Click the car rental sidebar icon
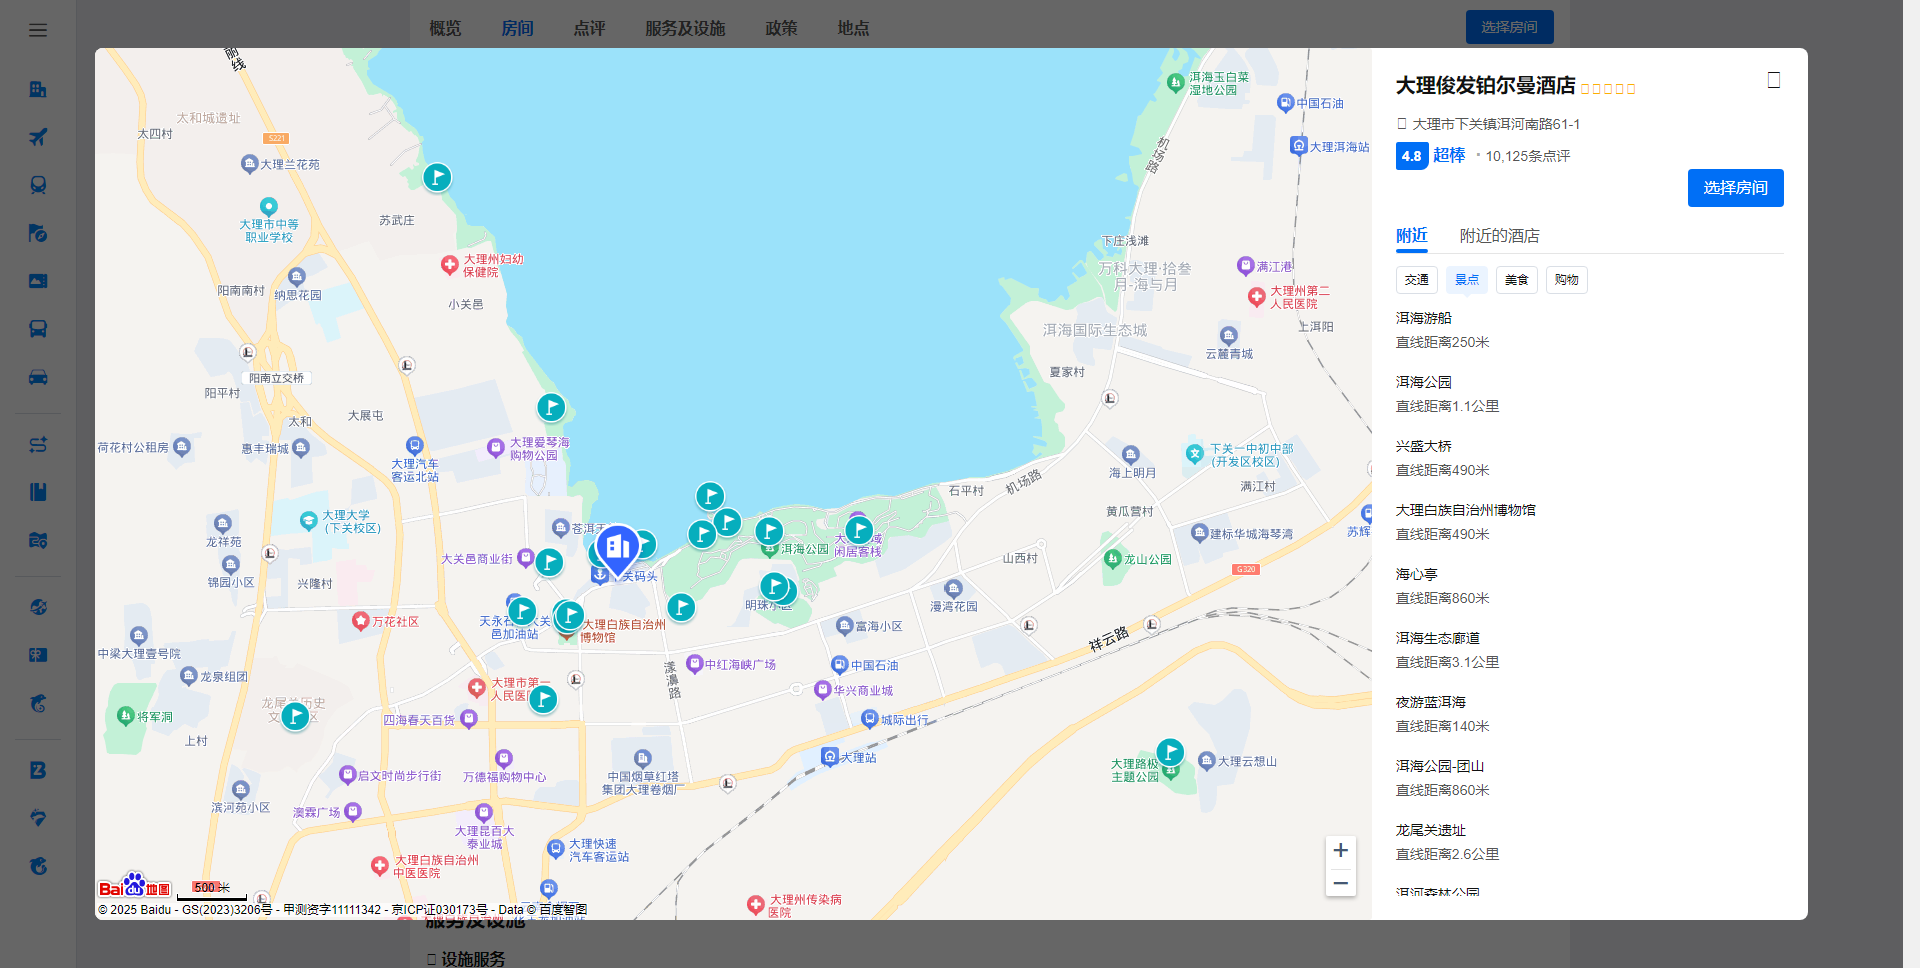Viewport: 1920px width, 968px height. click(x=38, y=377)
